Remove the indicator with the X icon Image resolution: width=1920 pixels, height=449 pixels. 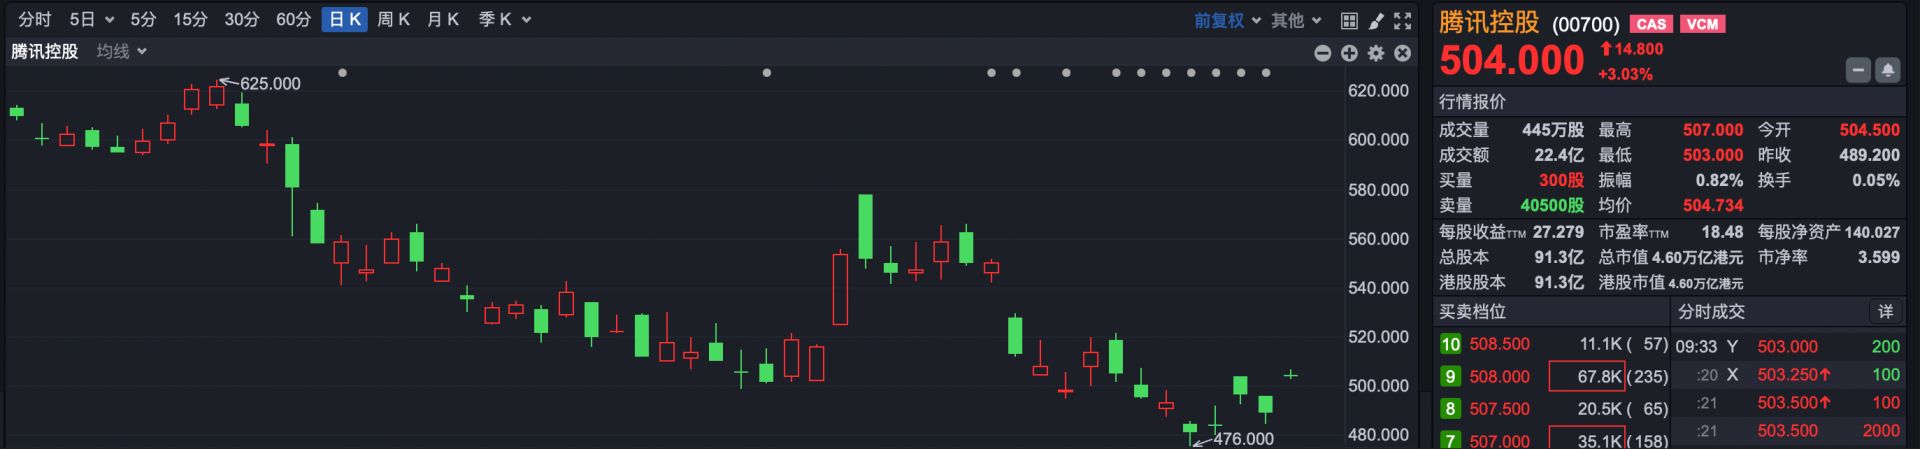pos(1403,53)
